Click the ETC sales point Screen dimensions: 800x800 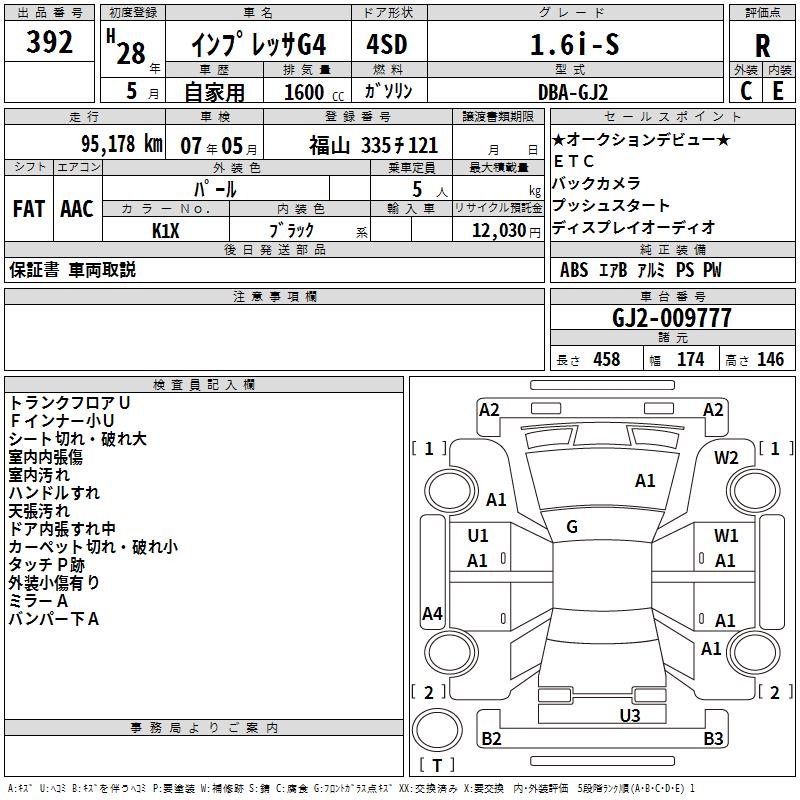pos(573,161)
